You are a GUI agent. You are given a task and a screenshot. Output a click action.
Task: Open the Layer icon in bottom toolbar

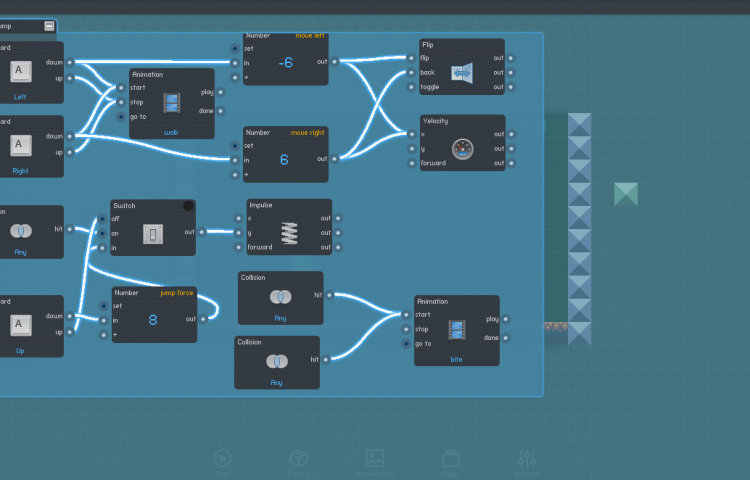coord(451,458)
